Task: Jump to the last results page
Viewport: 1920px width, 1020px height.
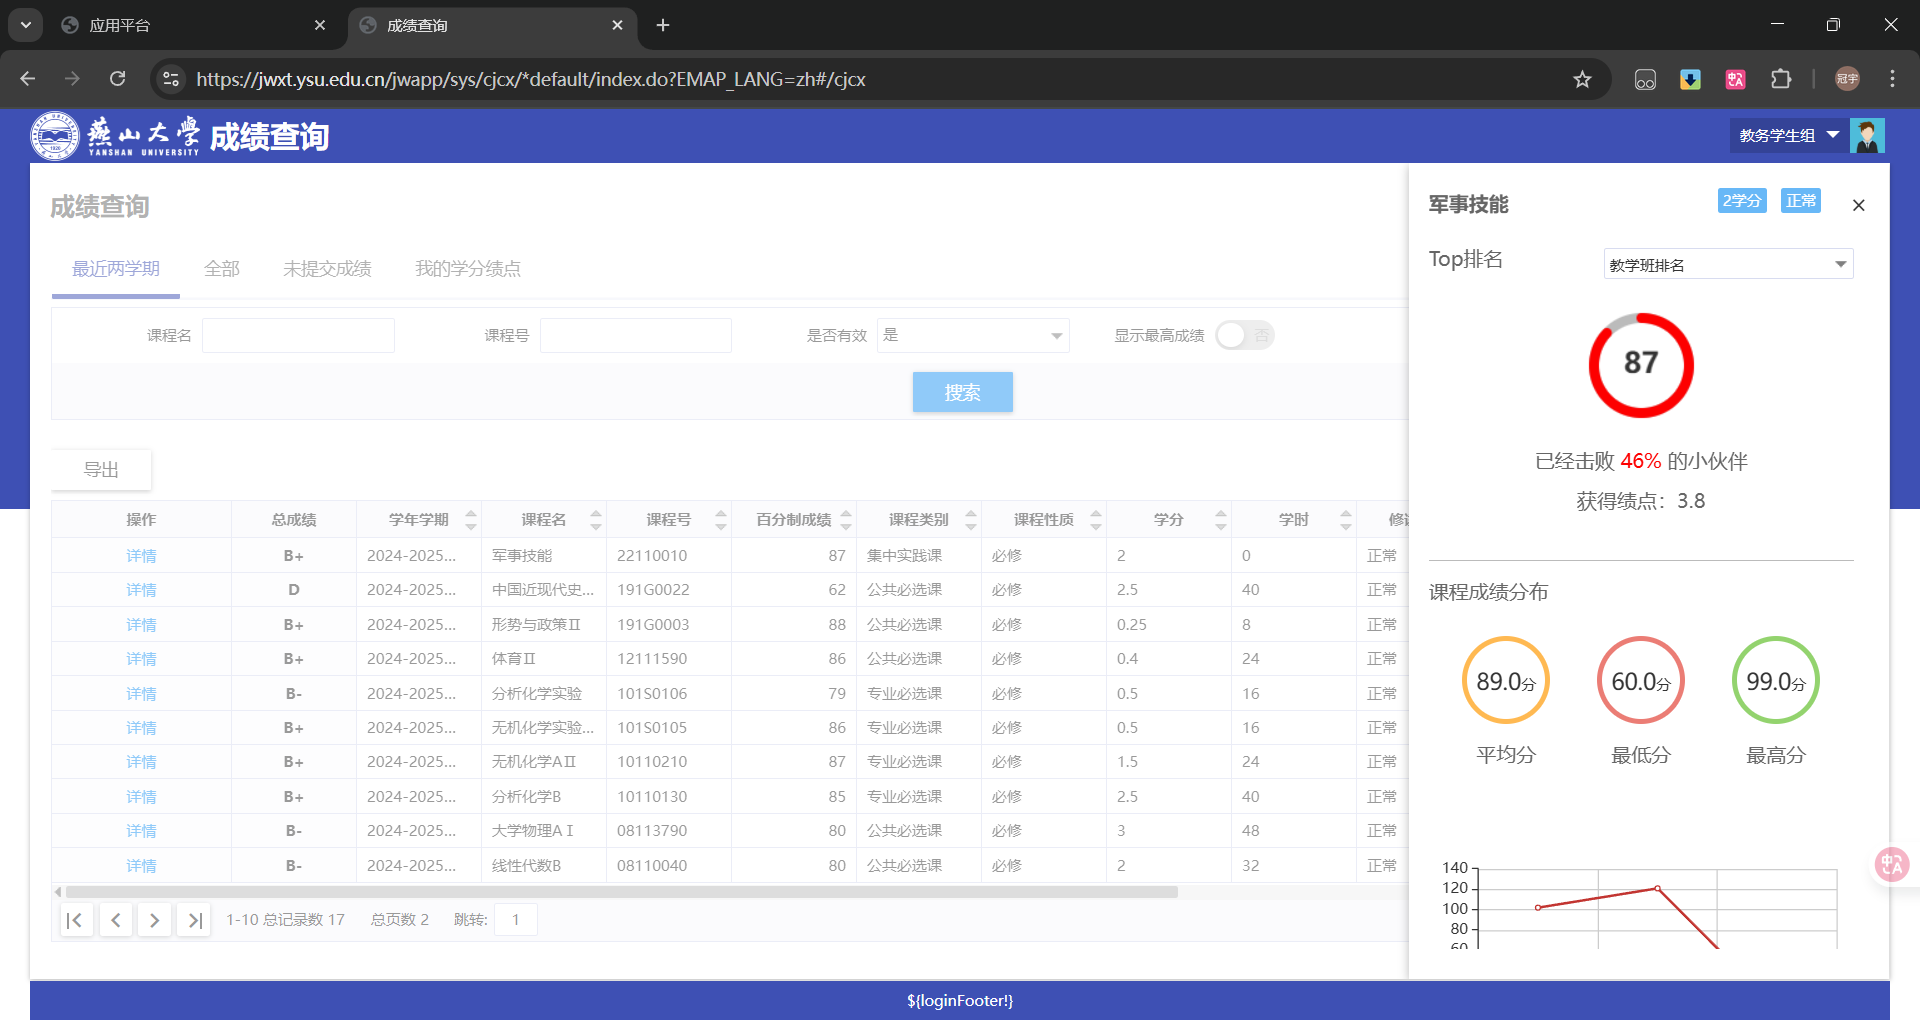Action: [194, 919]
